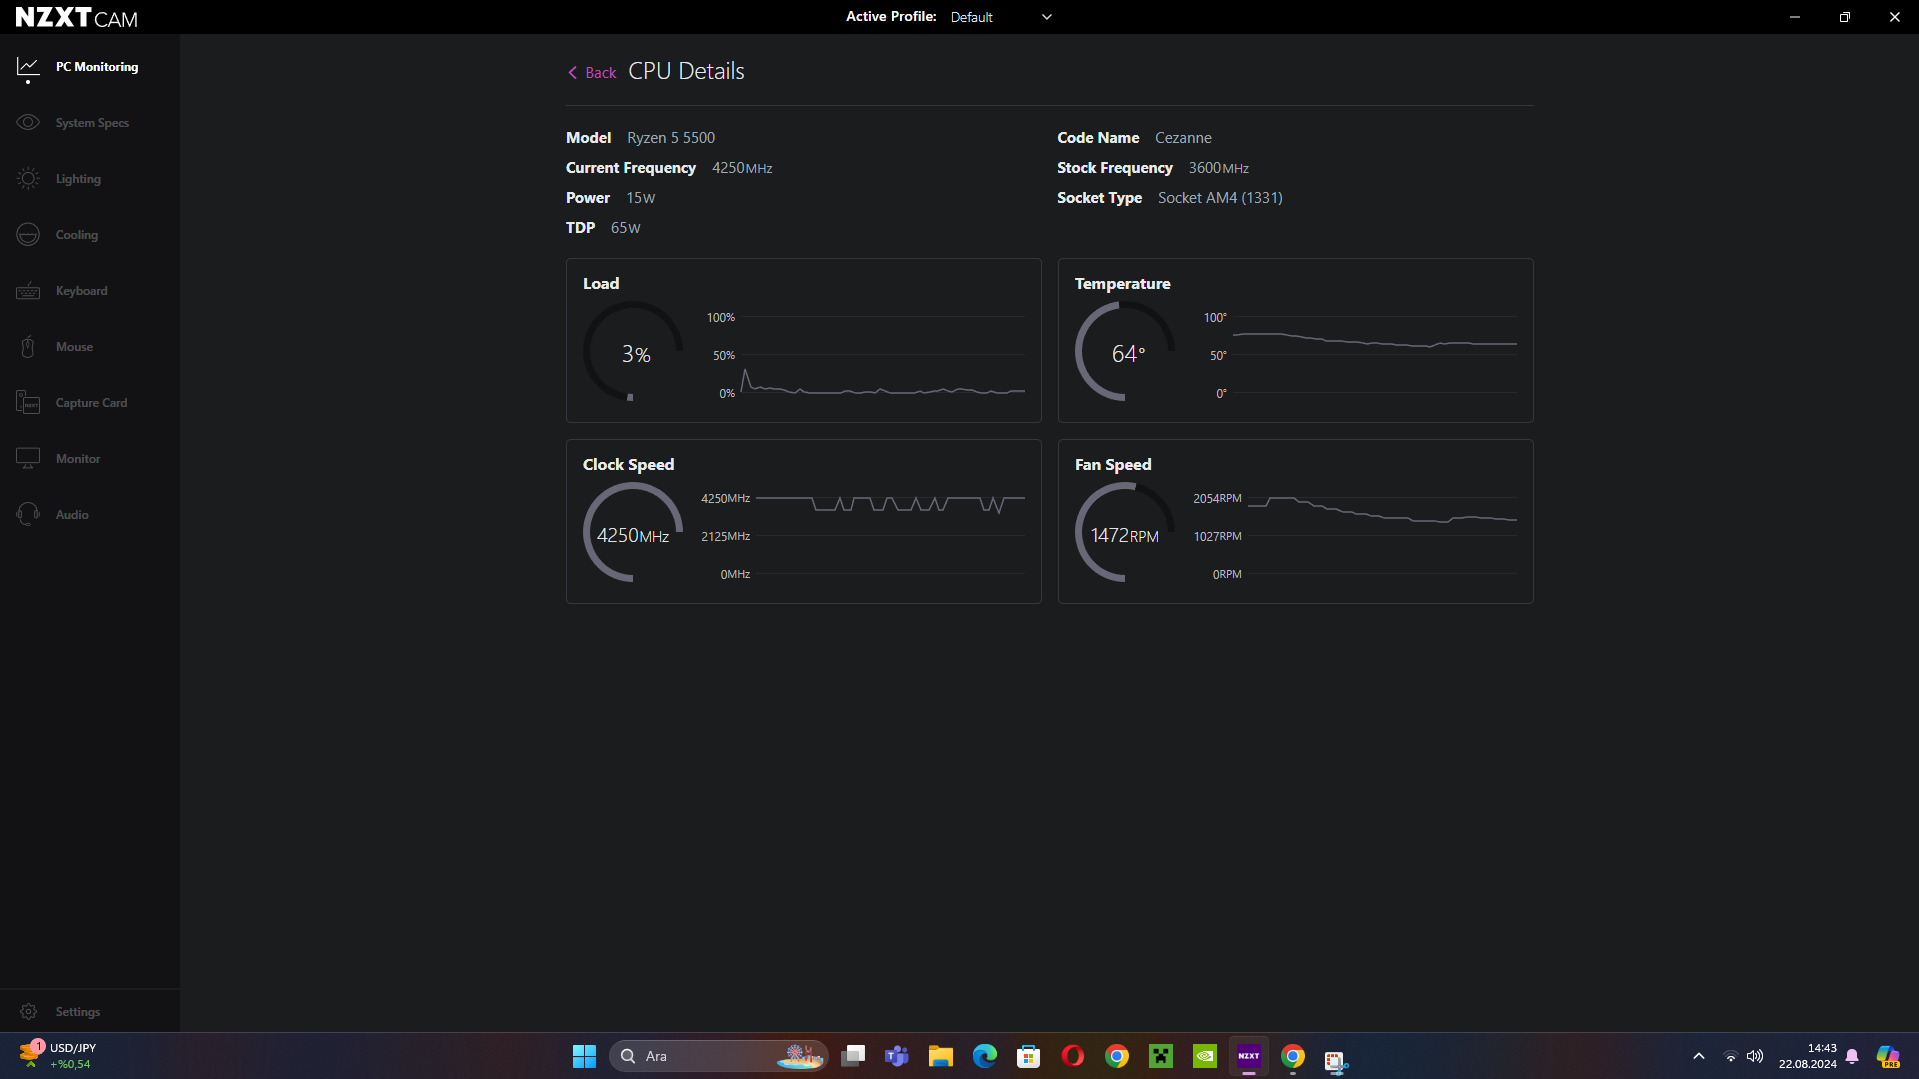Open Minecraft from the taskbar

pyautogui.click(x=1161, y=1056)
